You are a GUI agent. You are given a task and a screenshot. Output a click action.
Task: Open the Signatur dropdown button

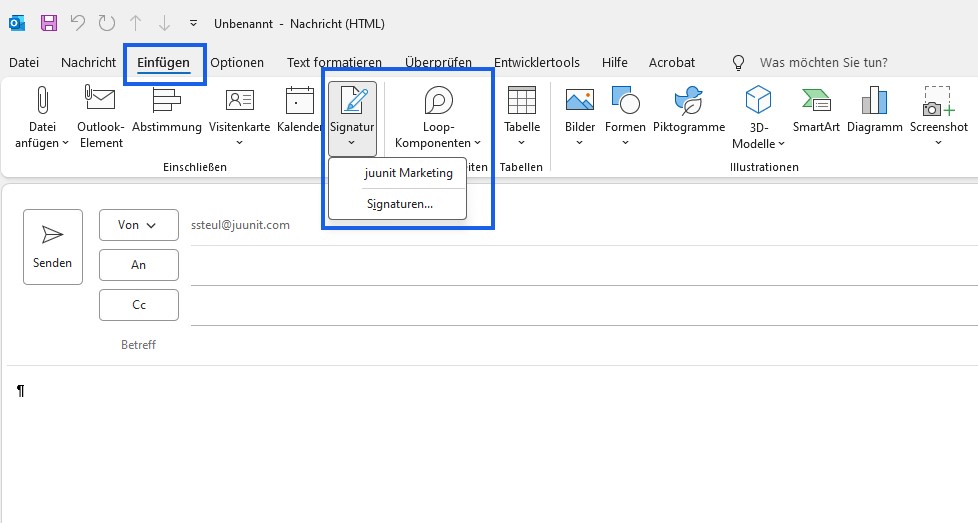(352, 118)
